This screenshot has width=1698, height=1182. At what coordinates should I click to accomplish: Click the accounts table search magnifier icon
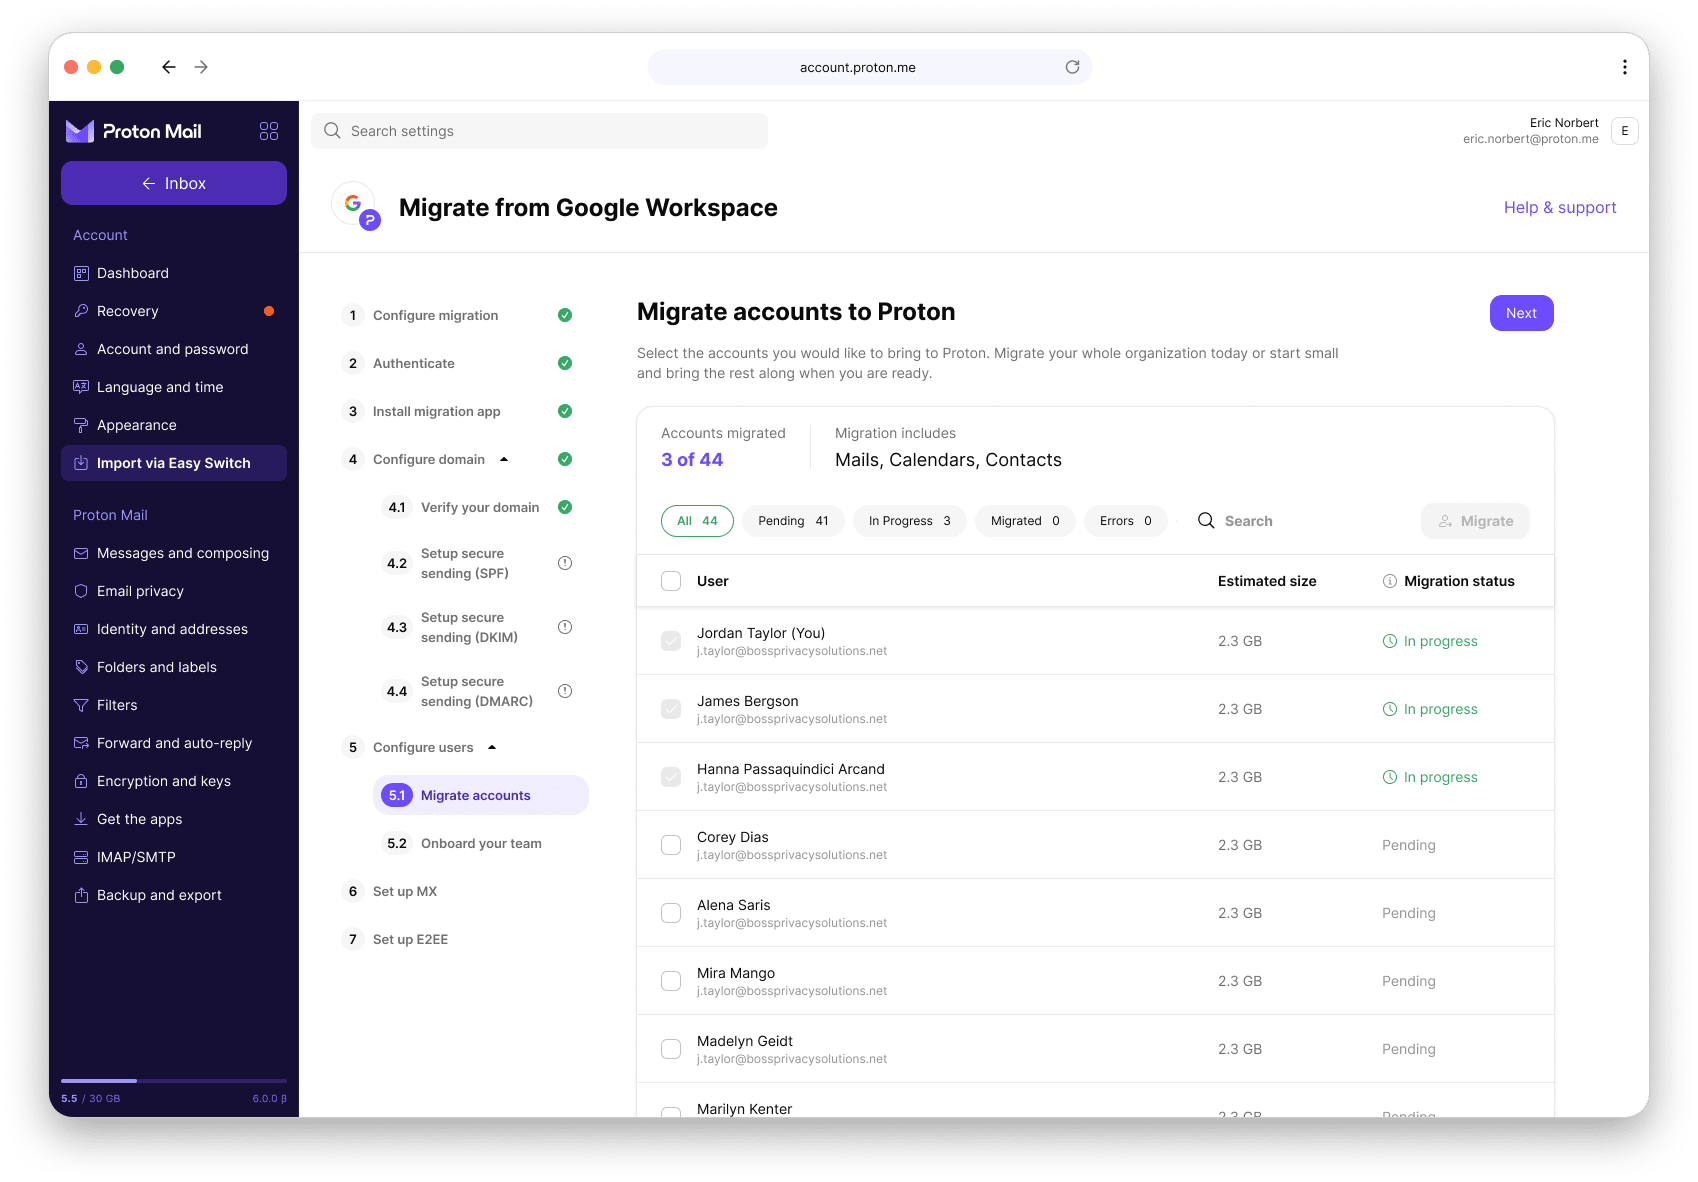(x=1206, y=521)
